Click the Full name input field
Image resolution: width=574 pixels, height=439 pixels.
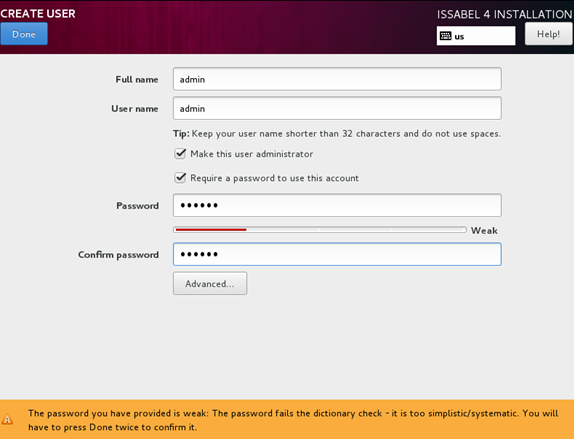[x=337, y=79]
